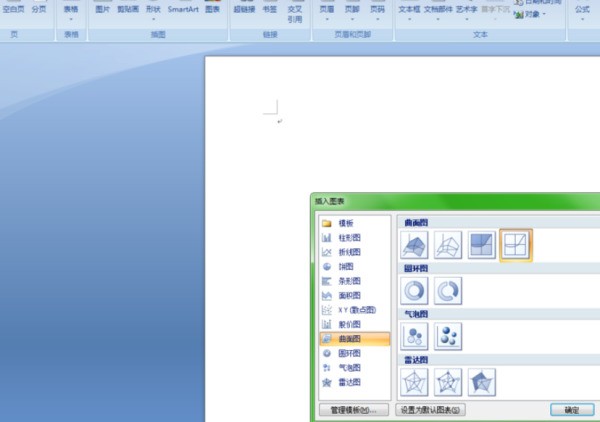Image resolution: width=600 pixels, height=422 pixels.
Task: Click 剪贴画 clip art in ribbon
Action: (x=128, y=9)
